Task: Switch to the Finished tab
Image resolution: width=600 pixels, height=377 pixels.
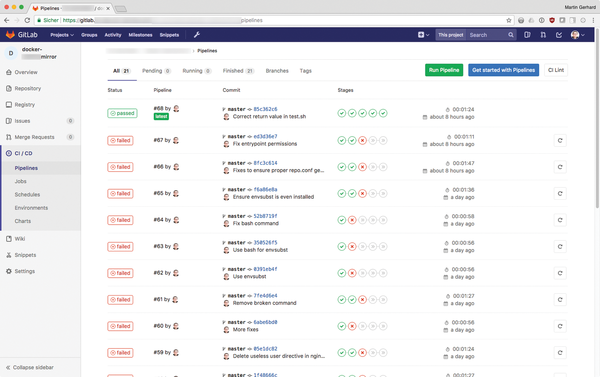Action: (238, 71)
